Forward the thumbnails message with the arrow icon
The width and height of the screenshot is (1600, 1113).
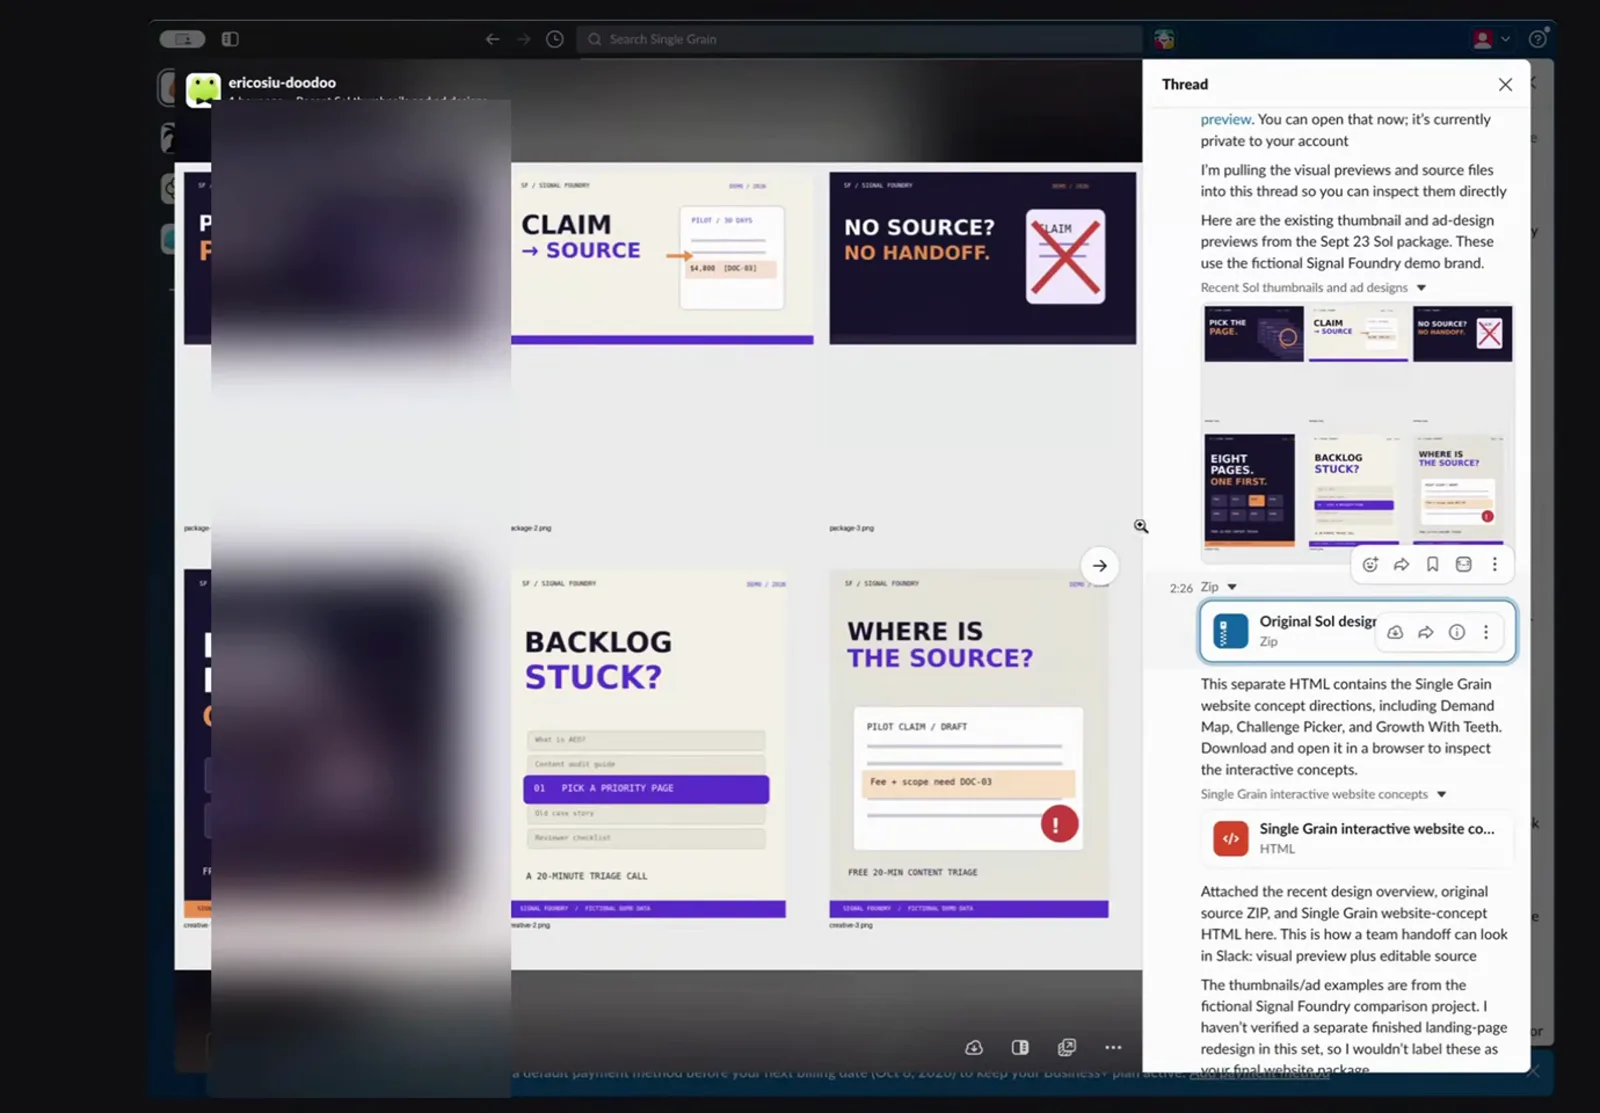click(x=1401, y=565)
